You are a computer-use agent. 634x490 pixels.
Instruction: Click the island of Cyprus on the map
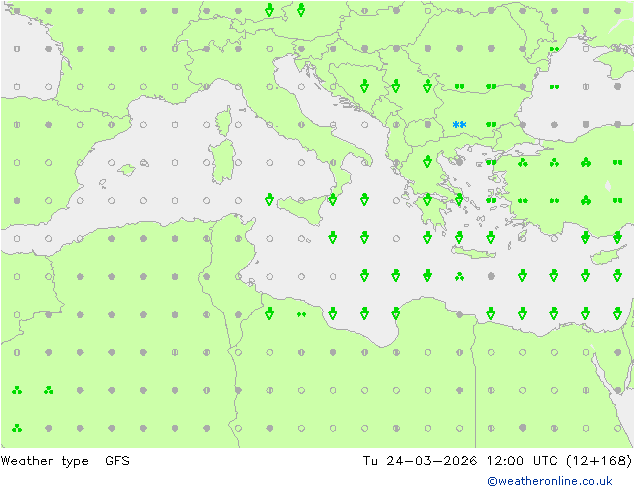click(x=607, y=256)
